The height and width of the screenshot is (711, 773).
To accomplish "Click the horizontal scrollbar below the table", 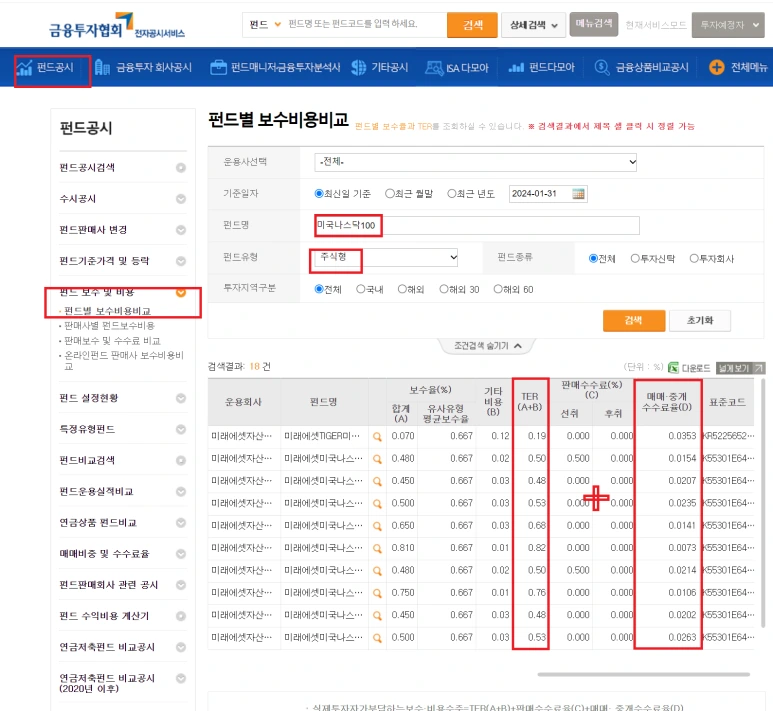I will (644, 674).
